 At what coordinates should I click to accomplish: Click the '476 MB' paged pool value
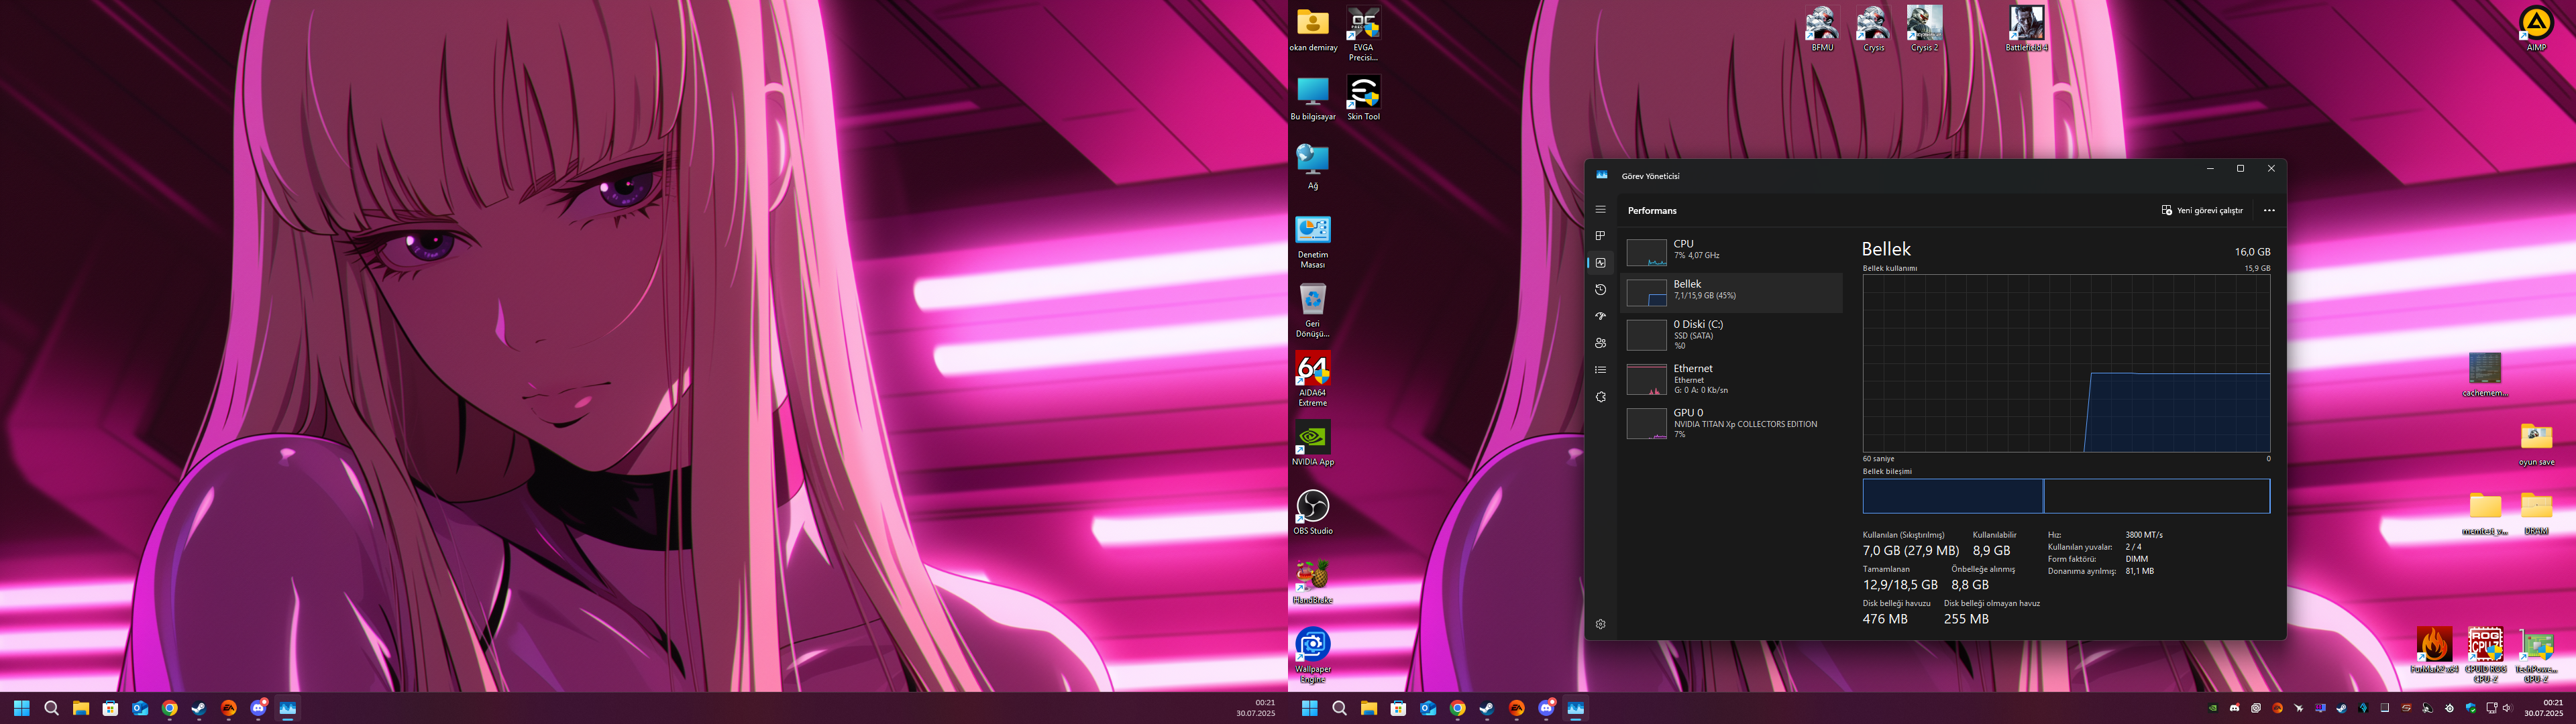pos(1885,619)
